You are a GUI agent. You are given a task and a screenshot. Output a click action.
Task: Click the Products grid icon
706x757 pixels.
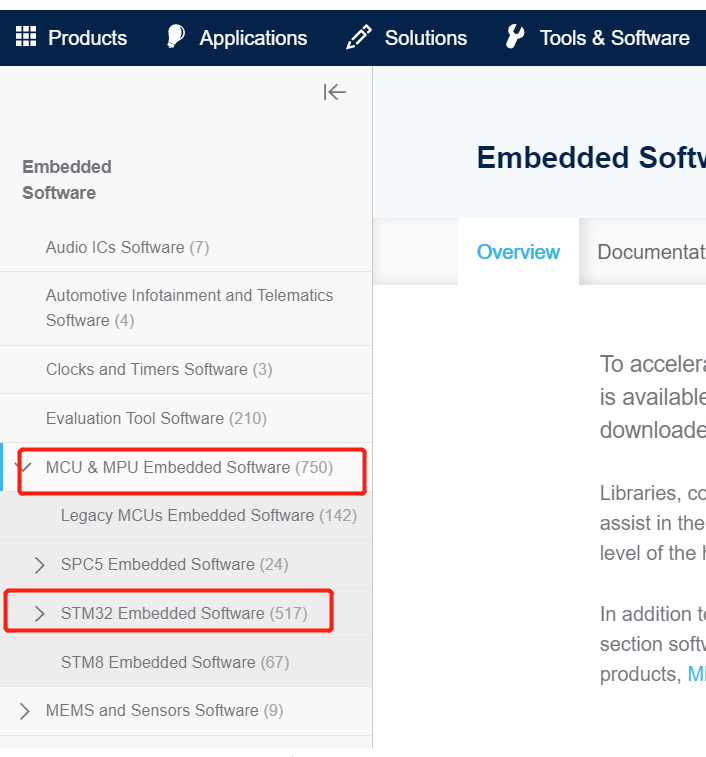[x=26, y=37]
